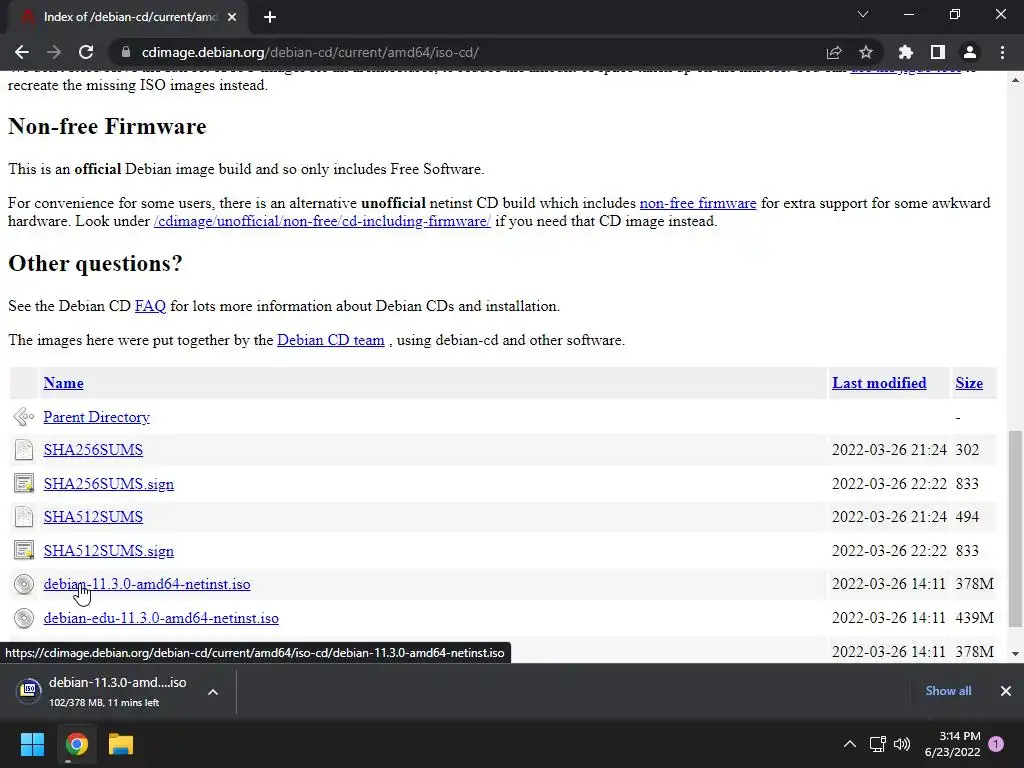Click the downloading debian-11.3.0 iso item

point(104,691)
